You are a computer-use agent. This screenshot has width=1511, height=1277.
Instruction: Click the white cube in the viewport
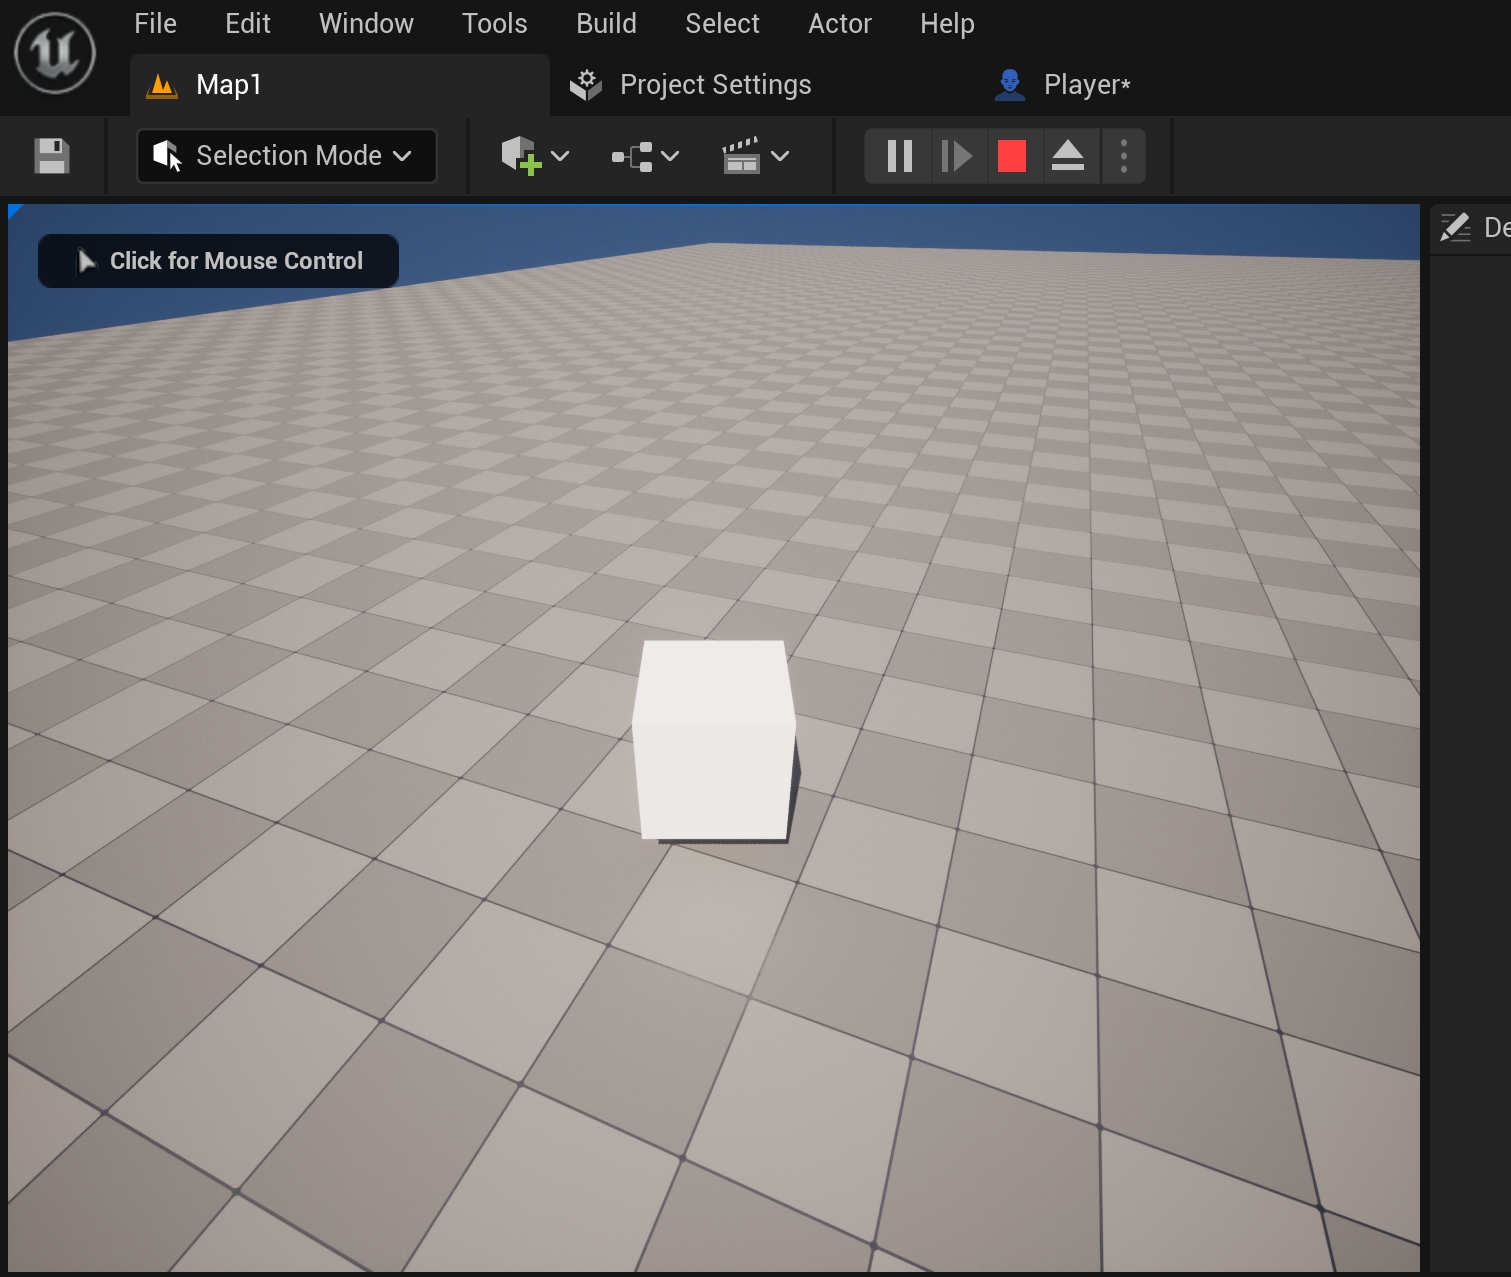coord(715,740)
